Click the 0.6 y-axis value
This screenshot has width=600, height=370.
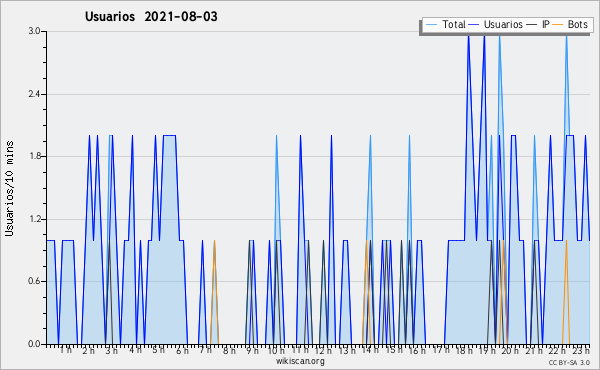(x=34, y=281)
